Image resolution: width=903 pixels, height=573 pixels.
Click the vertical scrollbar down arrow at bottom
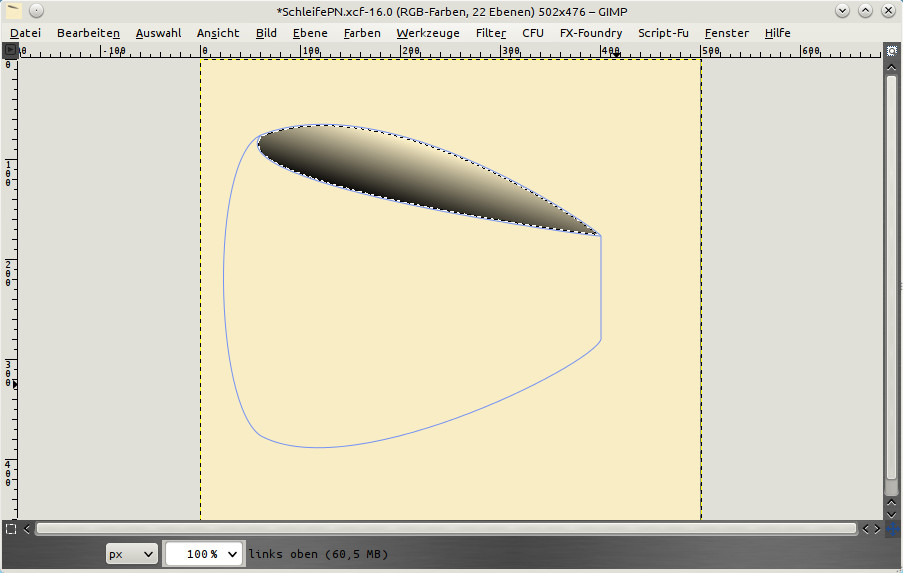[891, 513]
